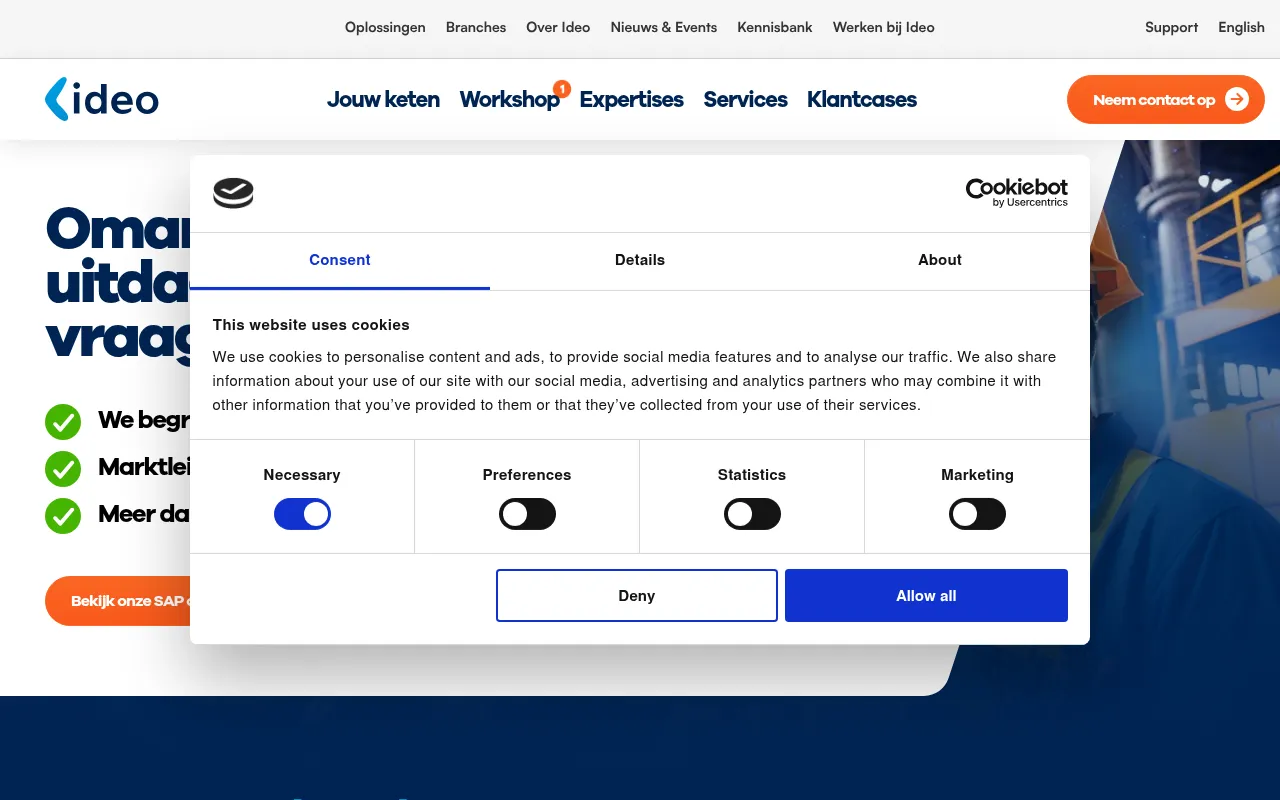Open the Kennisbank link

tap(775, 27)
